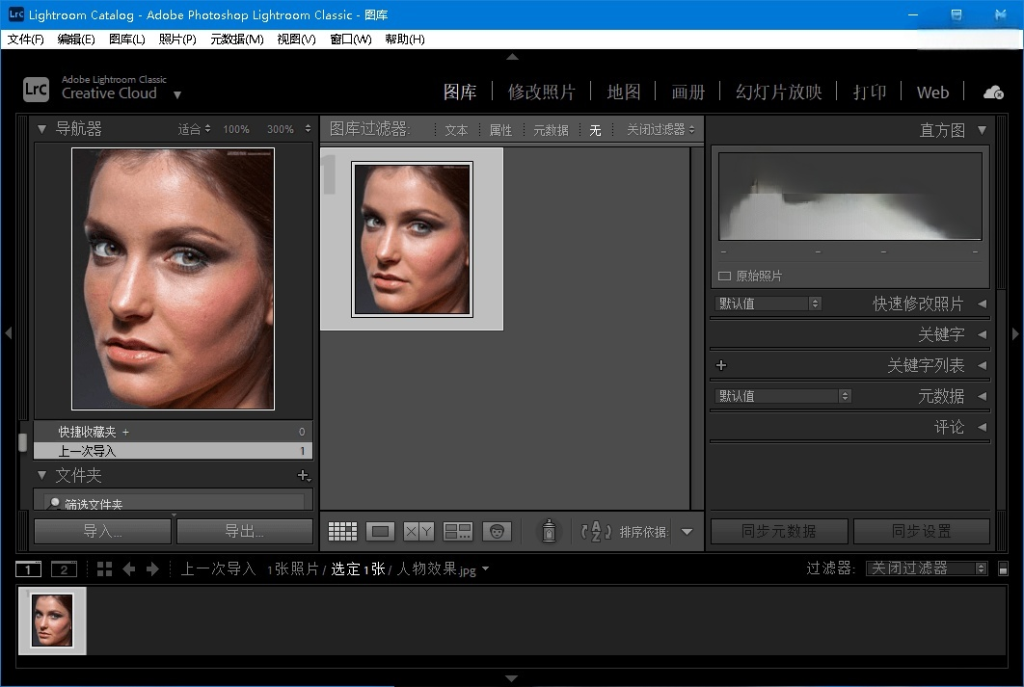Open the 元数据 menu in menu bar

236,39
